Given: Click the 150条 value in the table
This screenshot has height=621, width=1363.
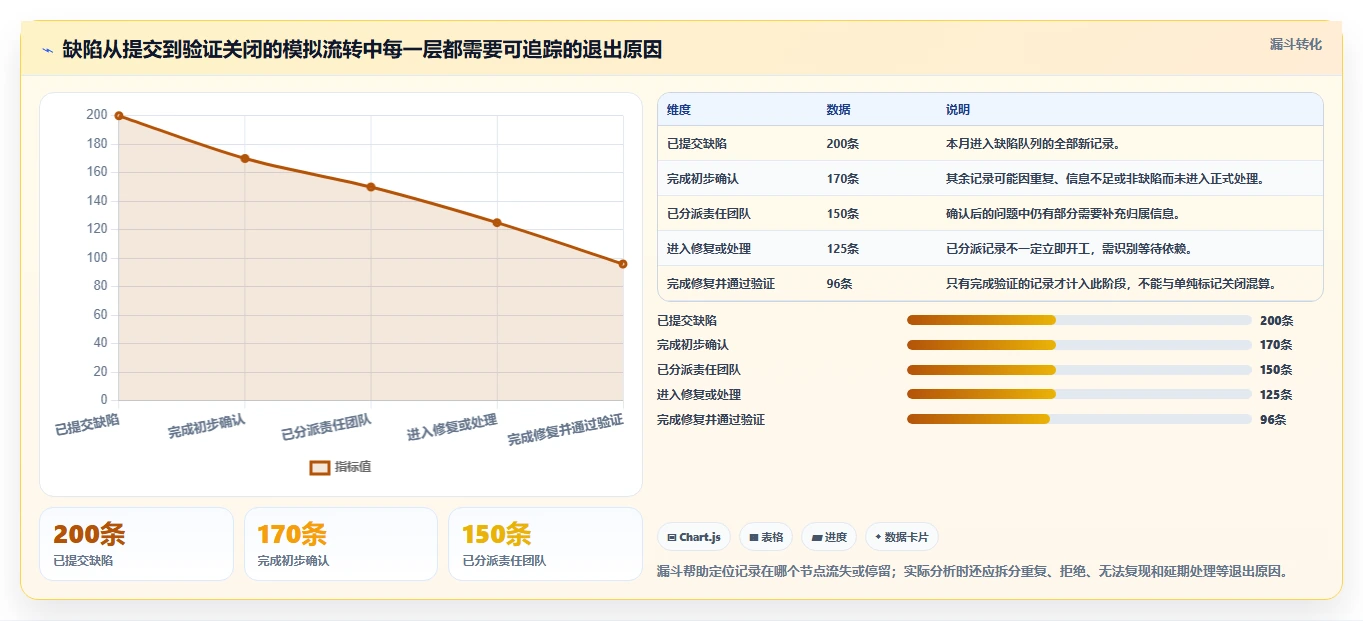Looking at the screenshot, I should pos(843,214).
